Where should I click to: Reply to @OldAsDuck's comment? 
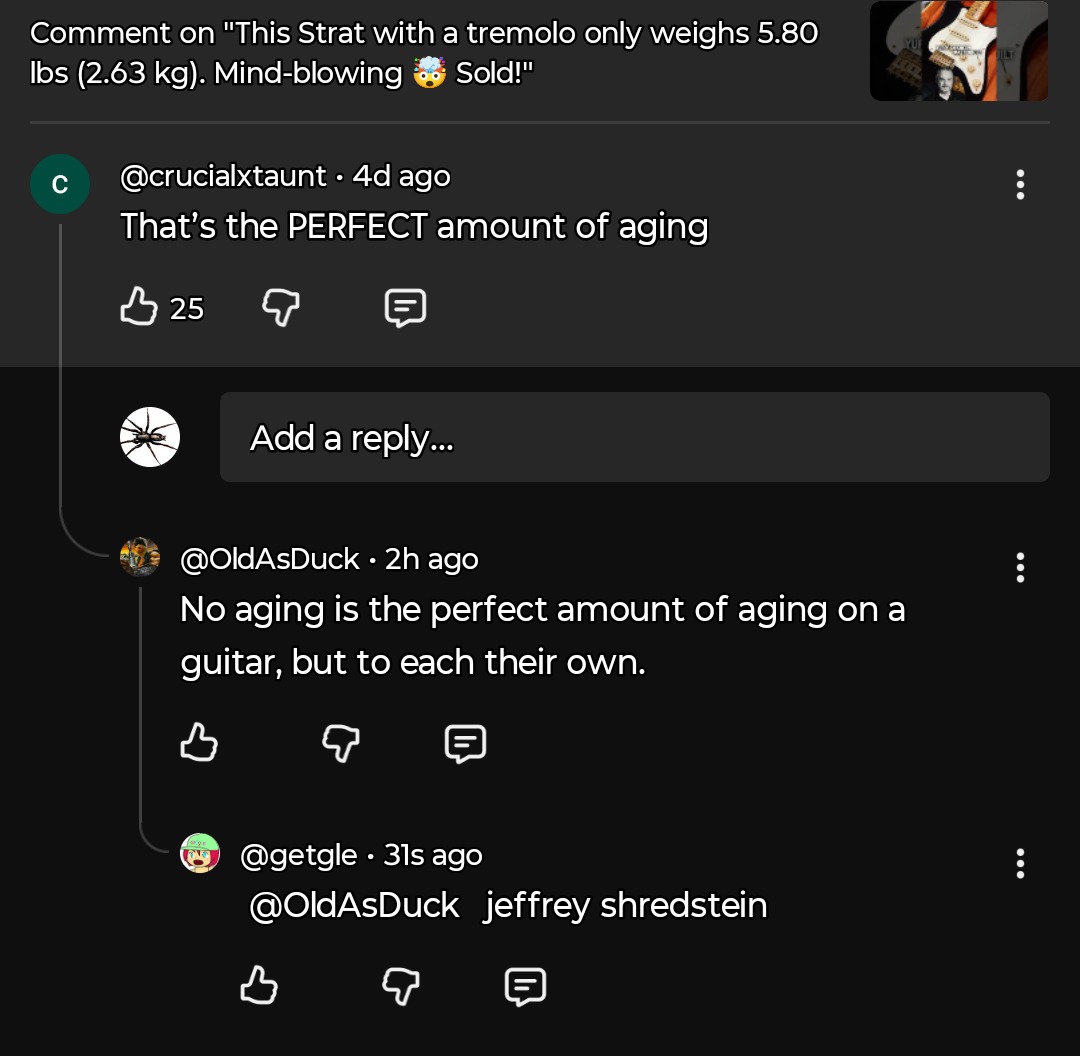pyautogui.click(x=465, y=743)
